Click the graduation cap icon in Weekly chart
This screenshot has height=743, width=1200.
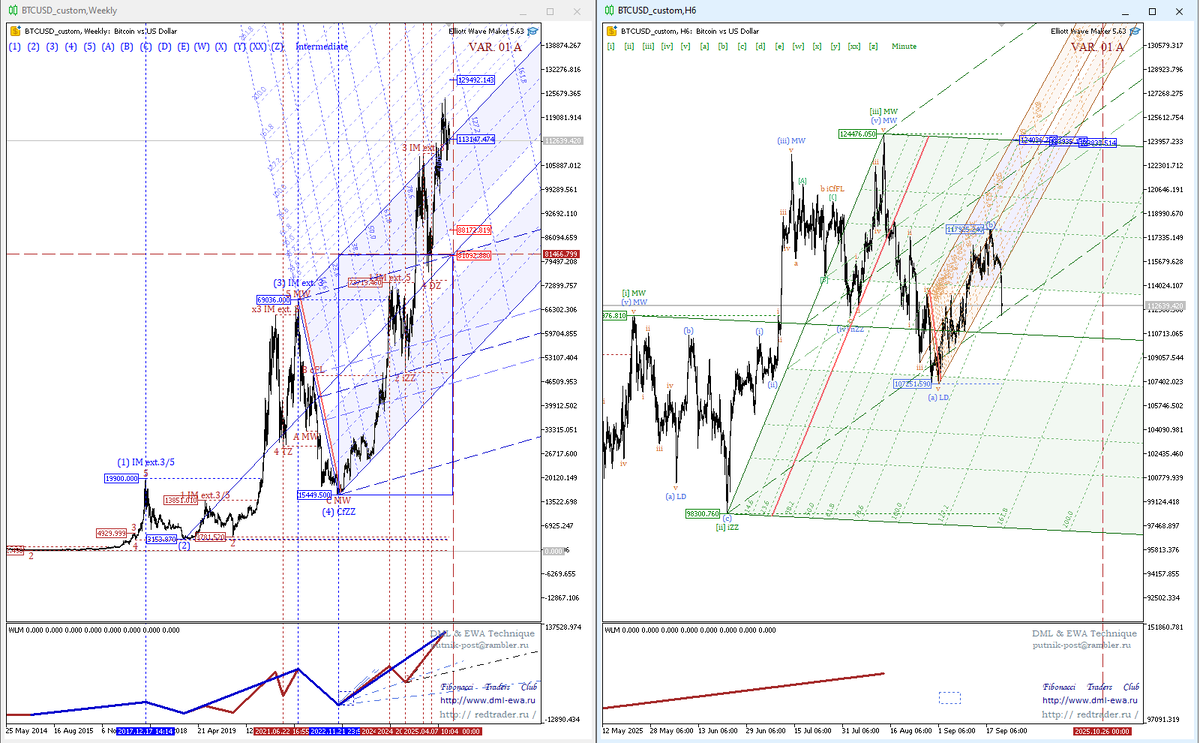(x=534, y=31)
